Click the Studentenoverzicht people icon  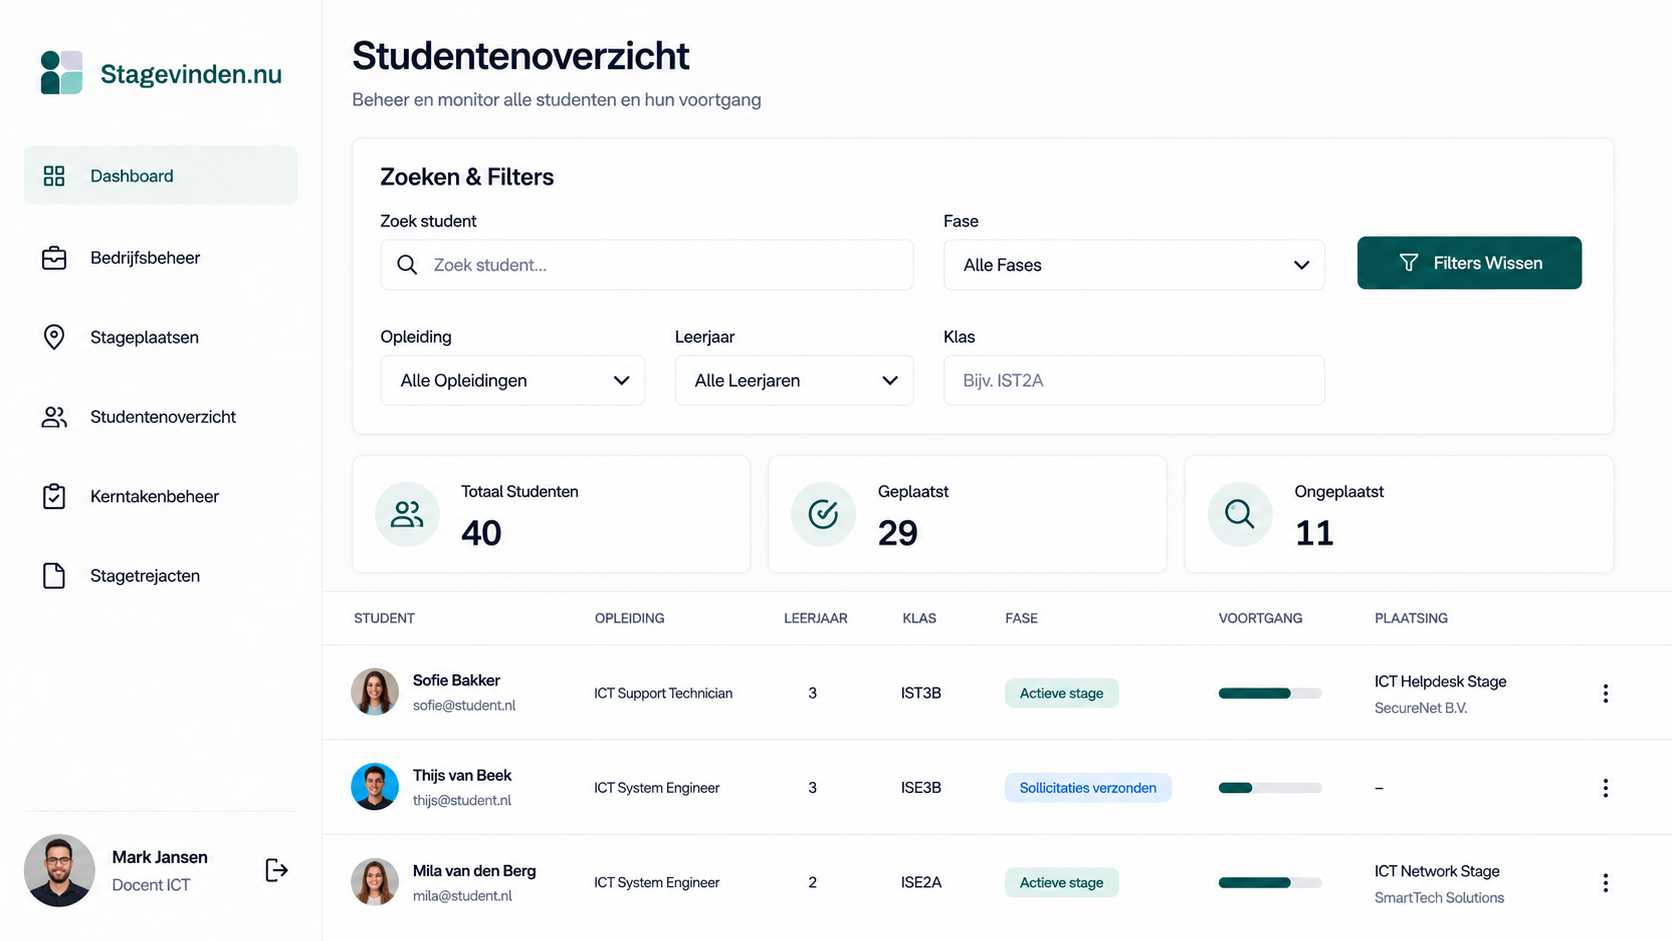(x=54, y=417)
